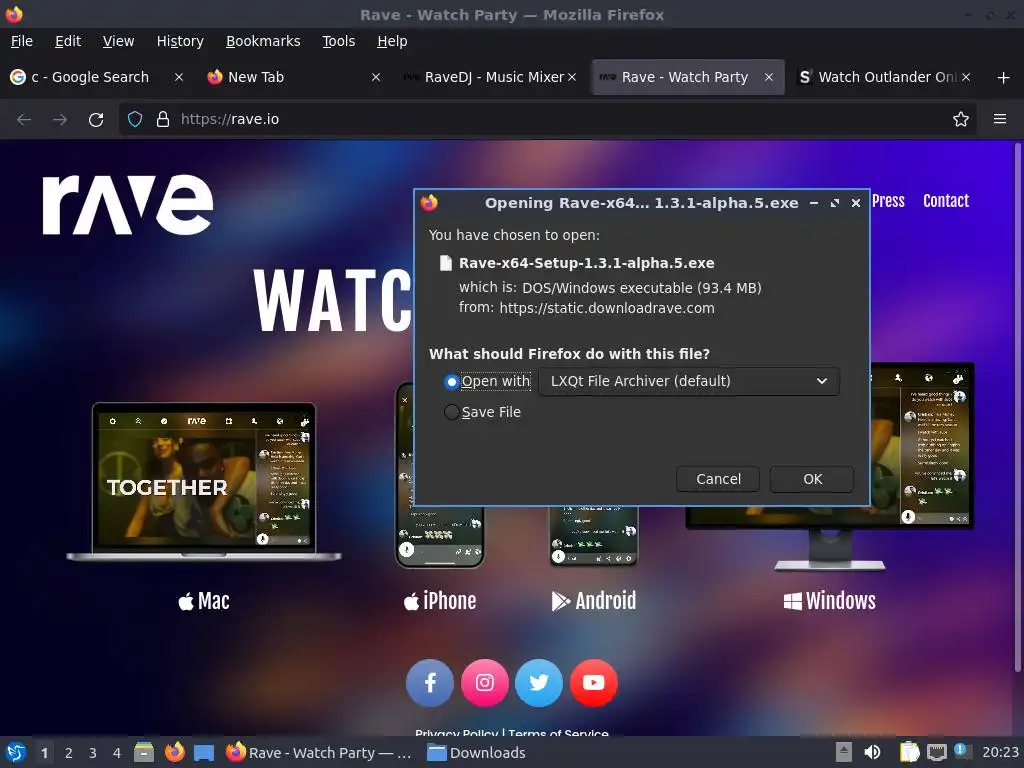
Task: Switch to virtual desktop 4
Action: click(116, 753)
